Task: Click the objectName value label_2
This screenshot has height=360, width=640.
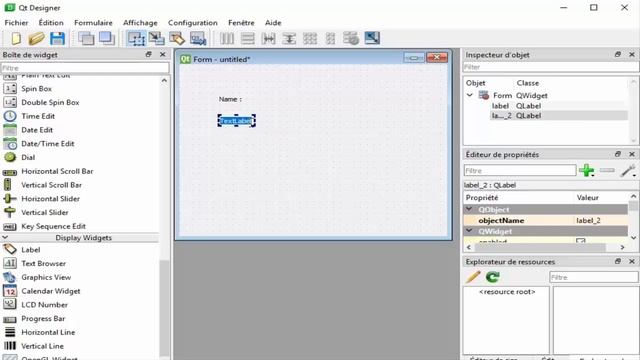Action: [588, 220]
